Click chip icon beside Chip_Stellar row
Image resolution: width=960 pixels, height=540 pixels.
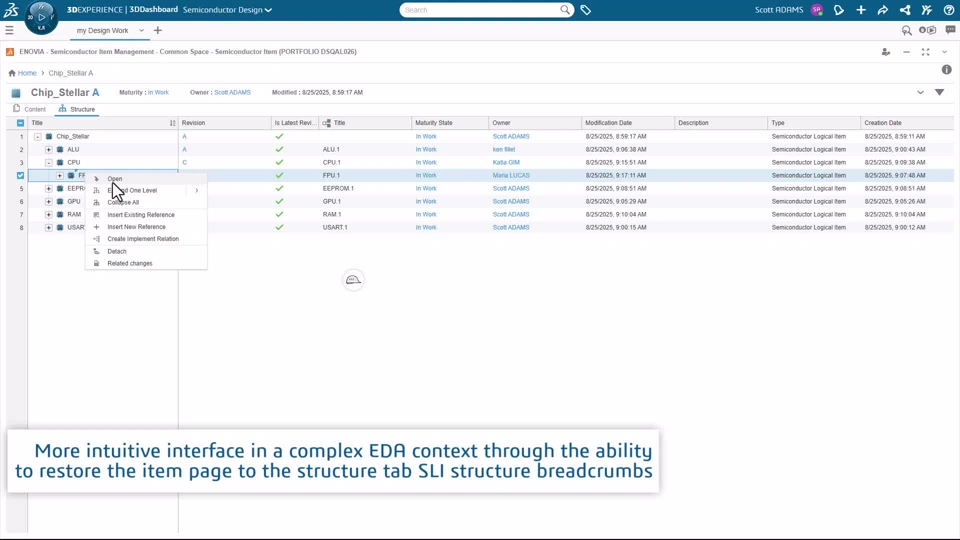[x=49, y=137]
